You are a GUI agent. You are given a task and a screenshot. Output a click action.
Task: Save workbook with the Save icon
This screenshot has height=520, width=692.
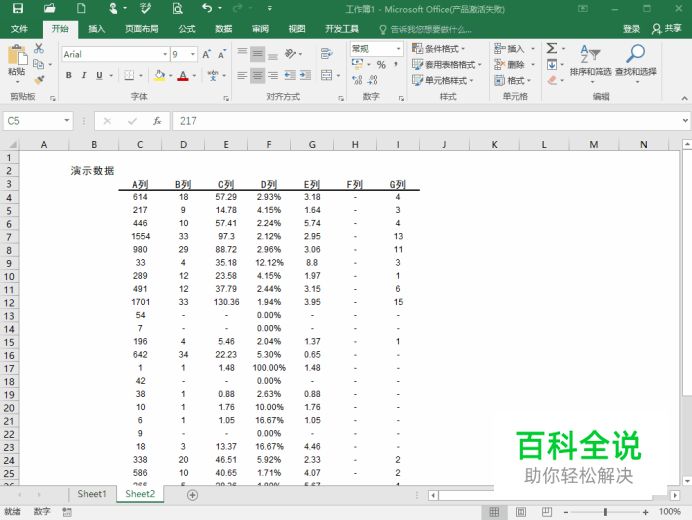click(18, 8)
